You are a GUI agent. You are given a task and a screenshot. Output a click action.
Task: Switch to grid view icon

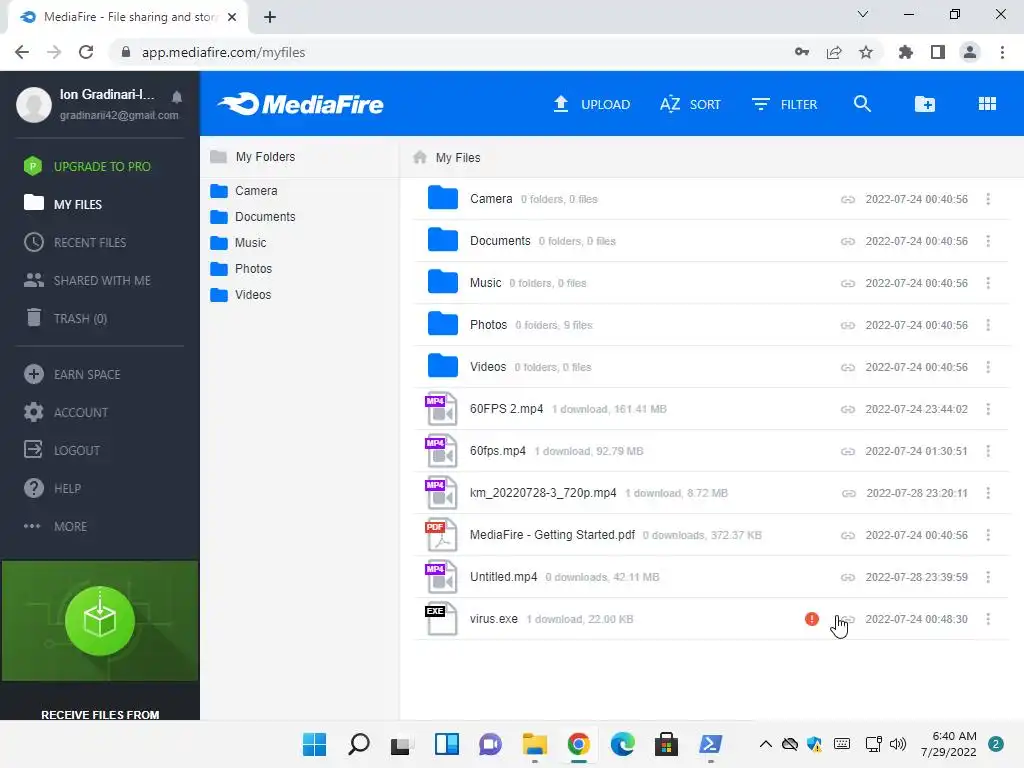pyautogui.click(x=987, y=104)
